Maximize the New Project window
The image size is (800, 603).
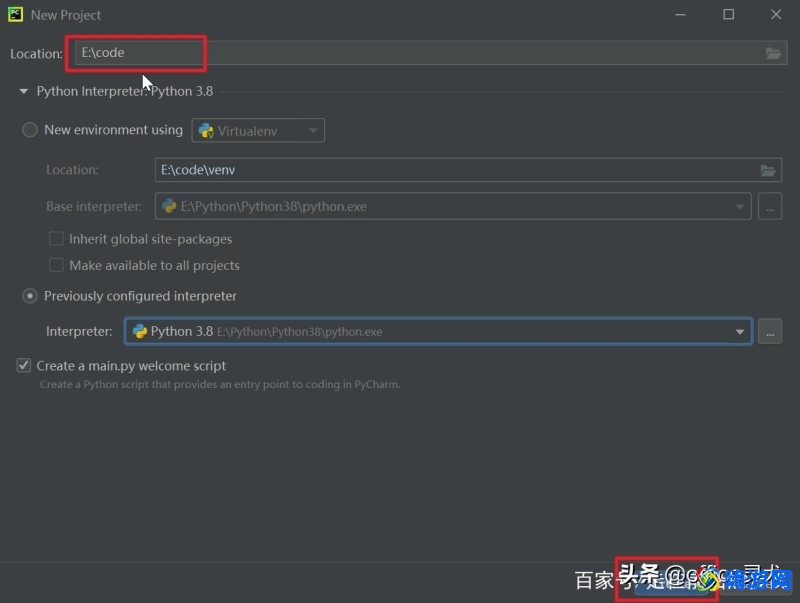[729, 14]
